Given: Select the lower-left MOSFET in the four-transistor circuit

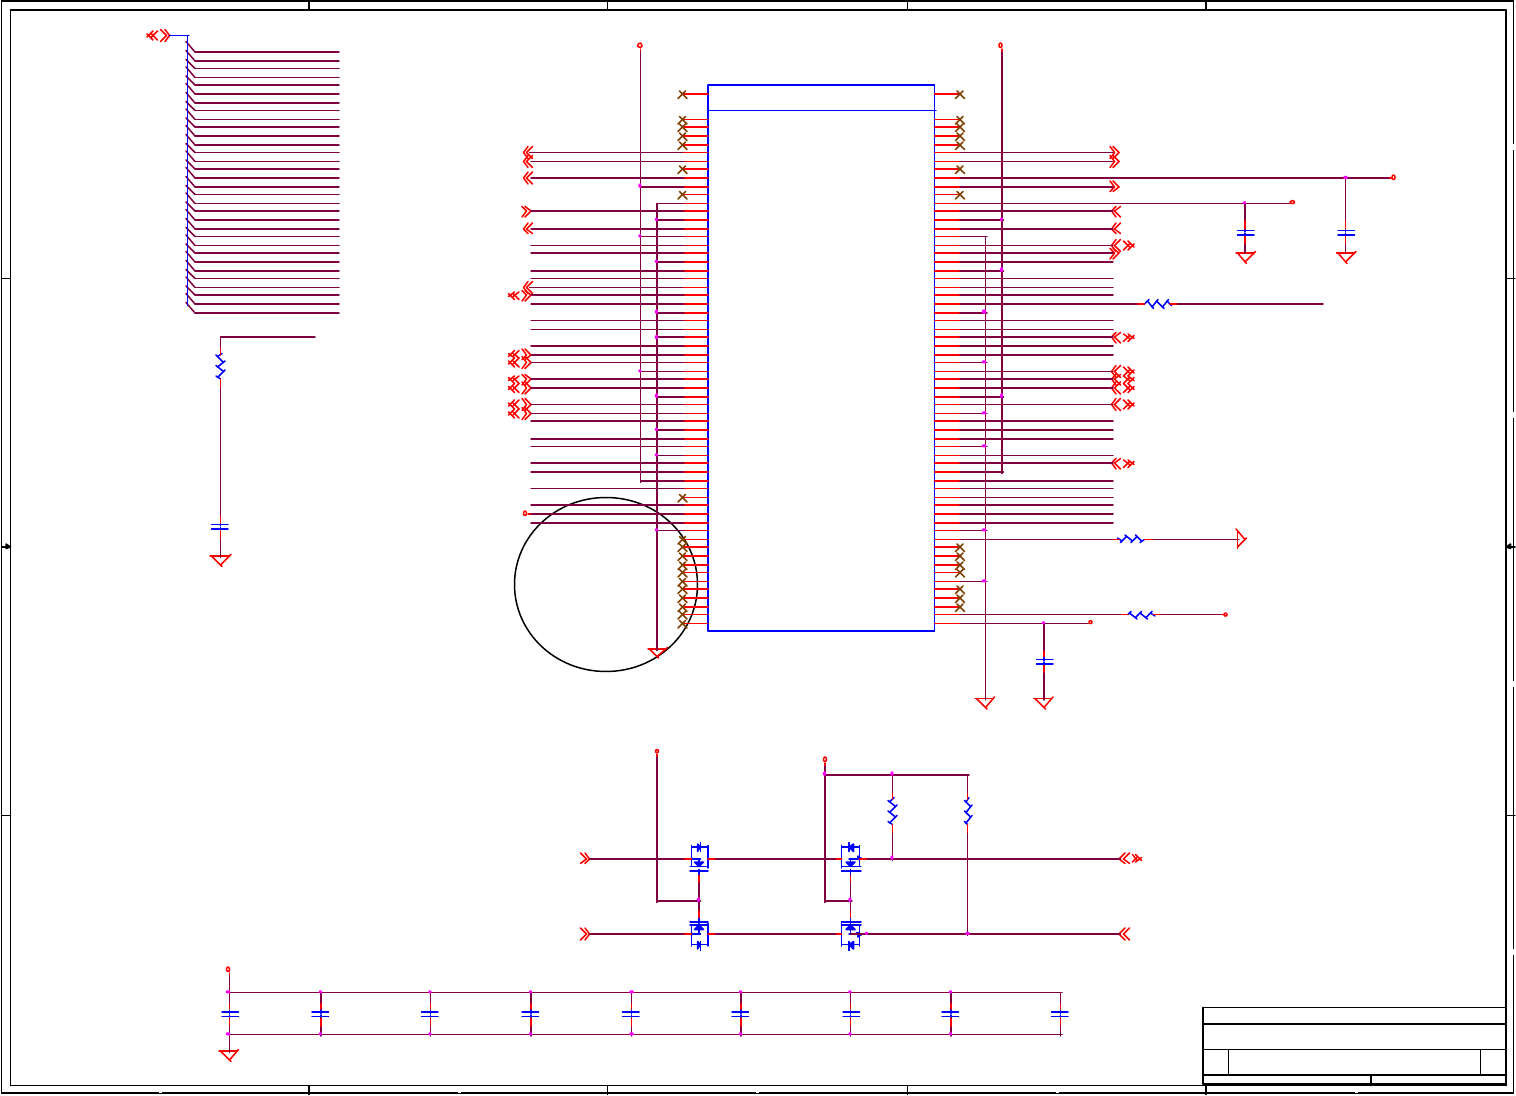Looking at the screenshot, I should click(x=699, y=933).
